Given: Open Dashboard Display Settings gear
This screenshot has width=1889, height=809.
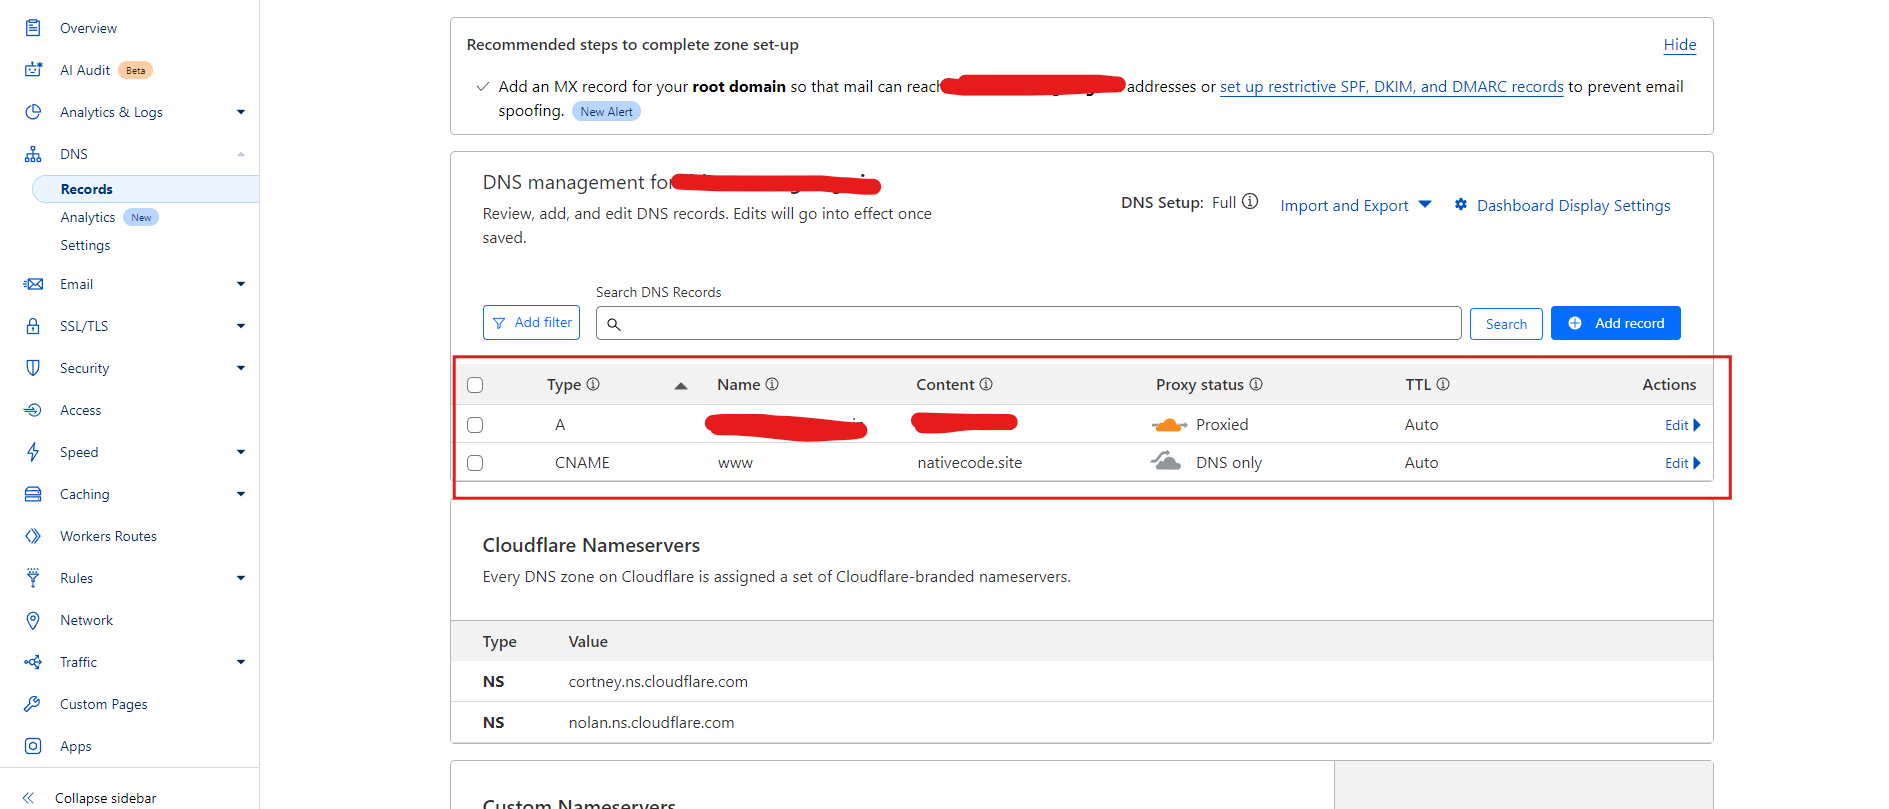Looking at the screenshot, I should tap(1461, 205).
